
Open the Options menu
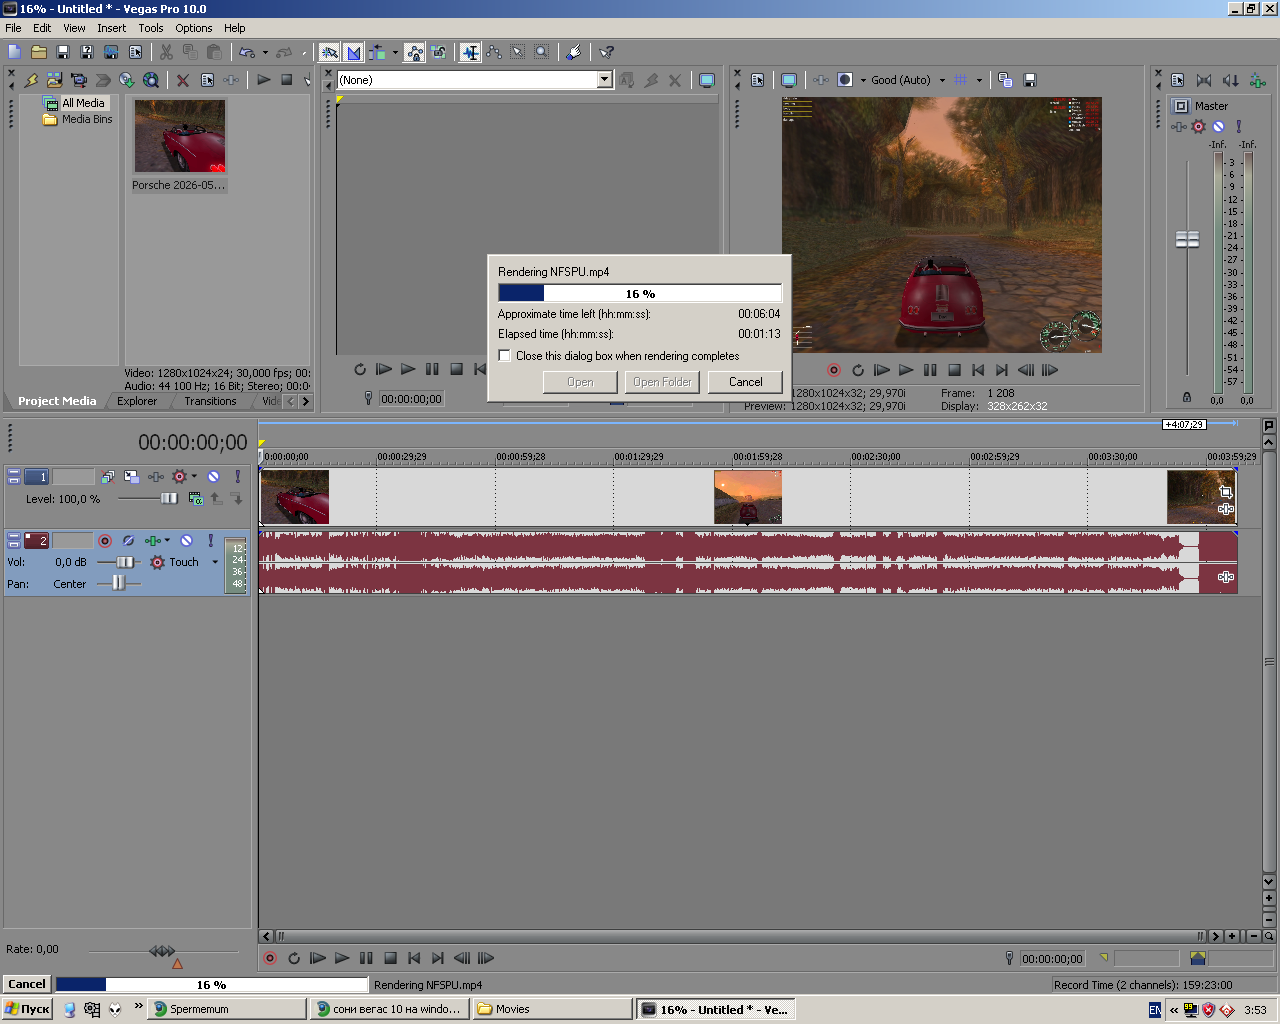coord(194,28)
